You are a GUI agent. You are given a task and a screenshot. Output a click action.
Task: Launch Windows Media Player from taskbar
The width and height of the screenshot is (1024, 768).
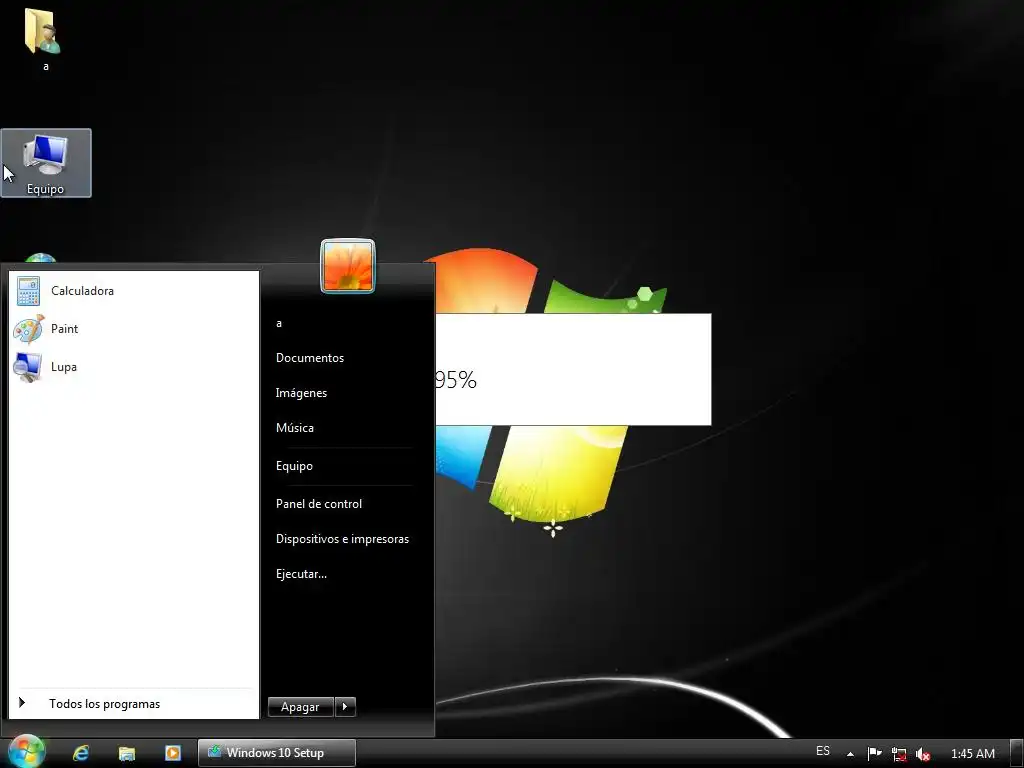[x=172, y=753]
